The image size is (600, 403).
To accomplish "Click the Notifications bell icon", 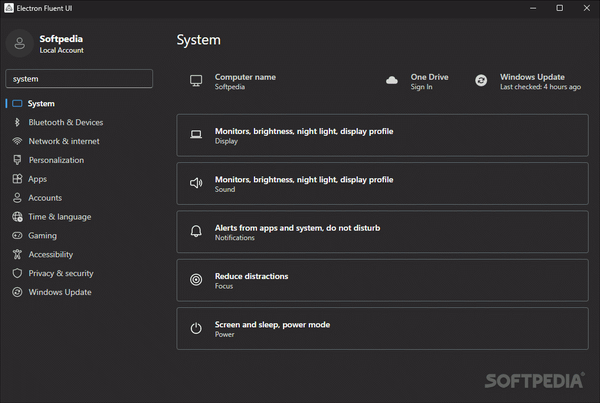I will 196,231.
